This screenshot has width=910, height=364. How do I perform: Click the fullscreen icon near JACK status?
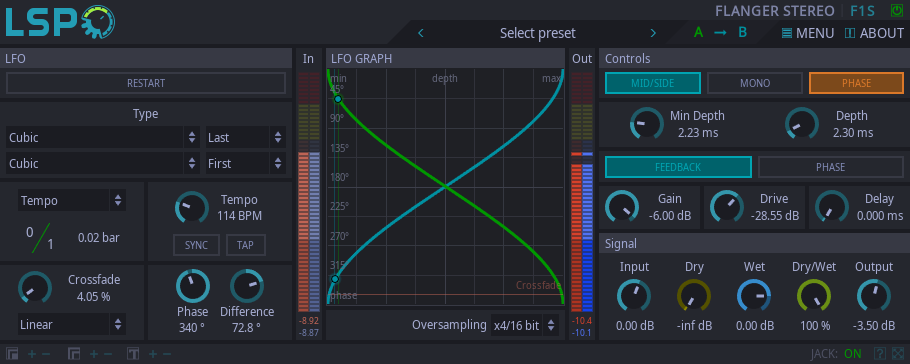pyautogui.click(x=898, y=354)
